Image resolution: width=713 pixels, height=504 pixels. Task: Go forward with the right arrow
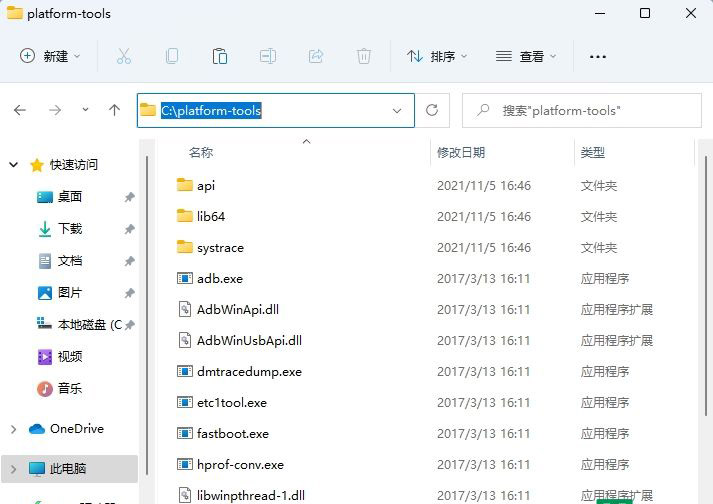55,110
